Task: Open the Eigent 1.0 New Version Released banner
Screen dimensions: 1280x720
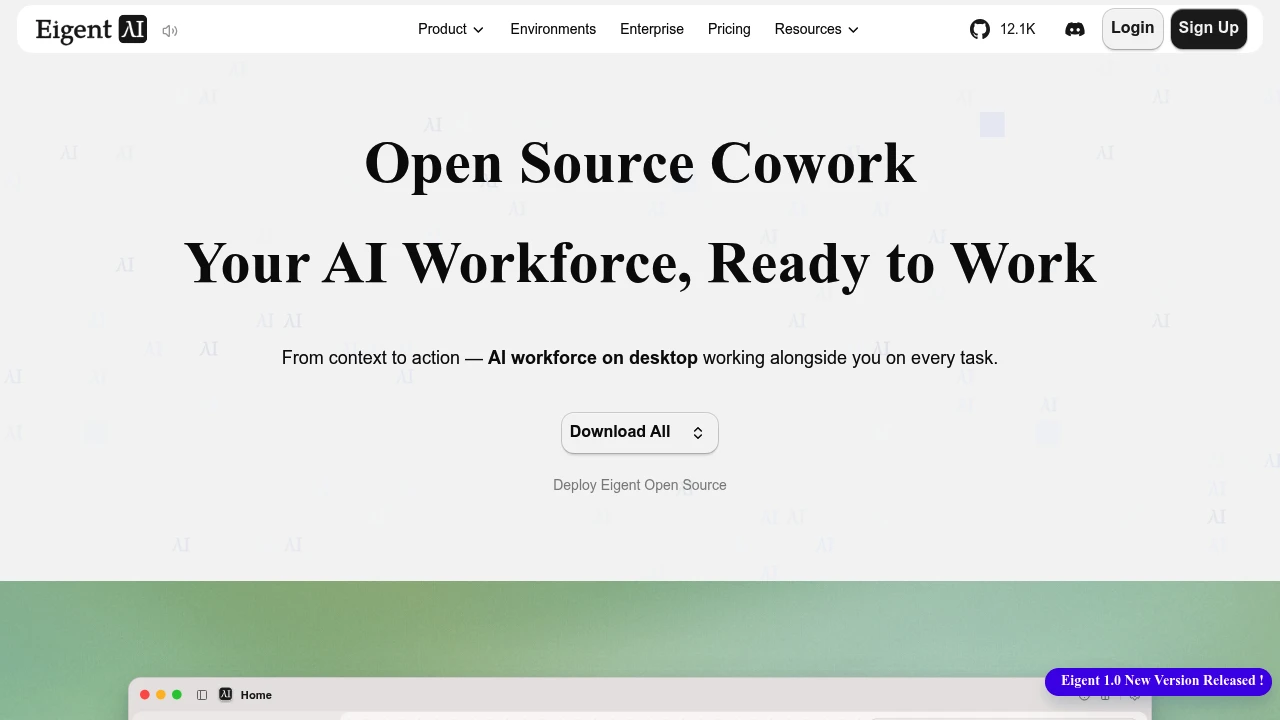Action: click(x=1158, y=681)
